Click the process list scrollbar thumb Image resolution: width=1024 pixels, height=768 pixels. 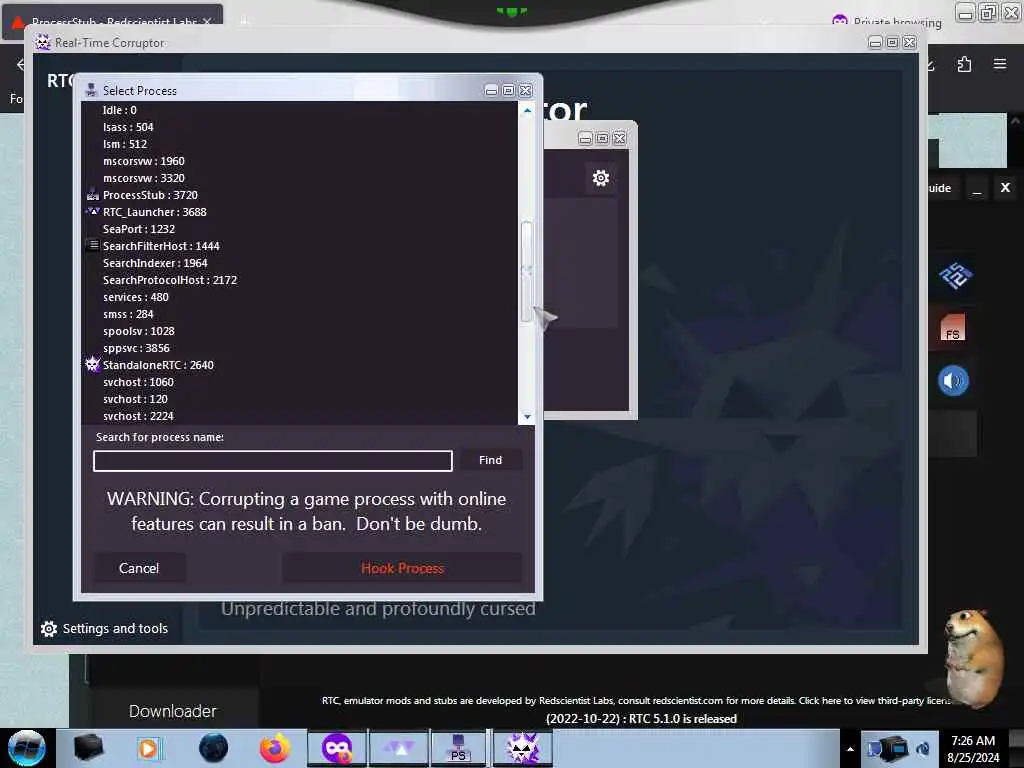[x=526, y=271]
